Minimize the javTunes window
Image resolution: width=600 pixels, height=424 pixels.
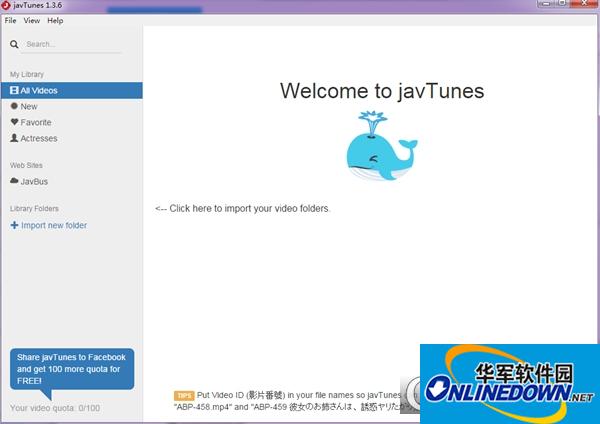(x=546, y=3)
